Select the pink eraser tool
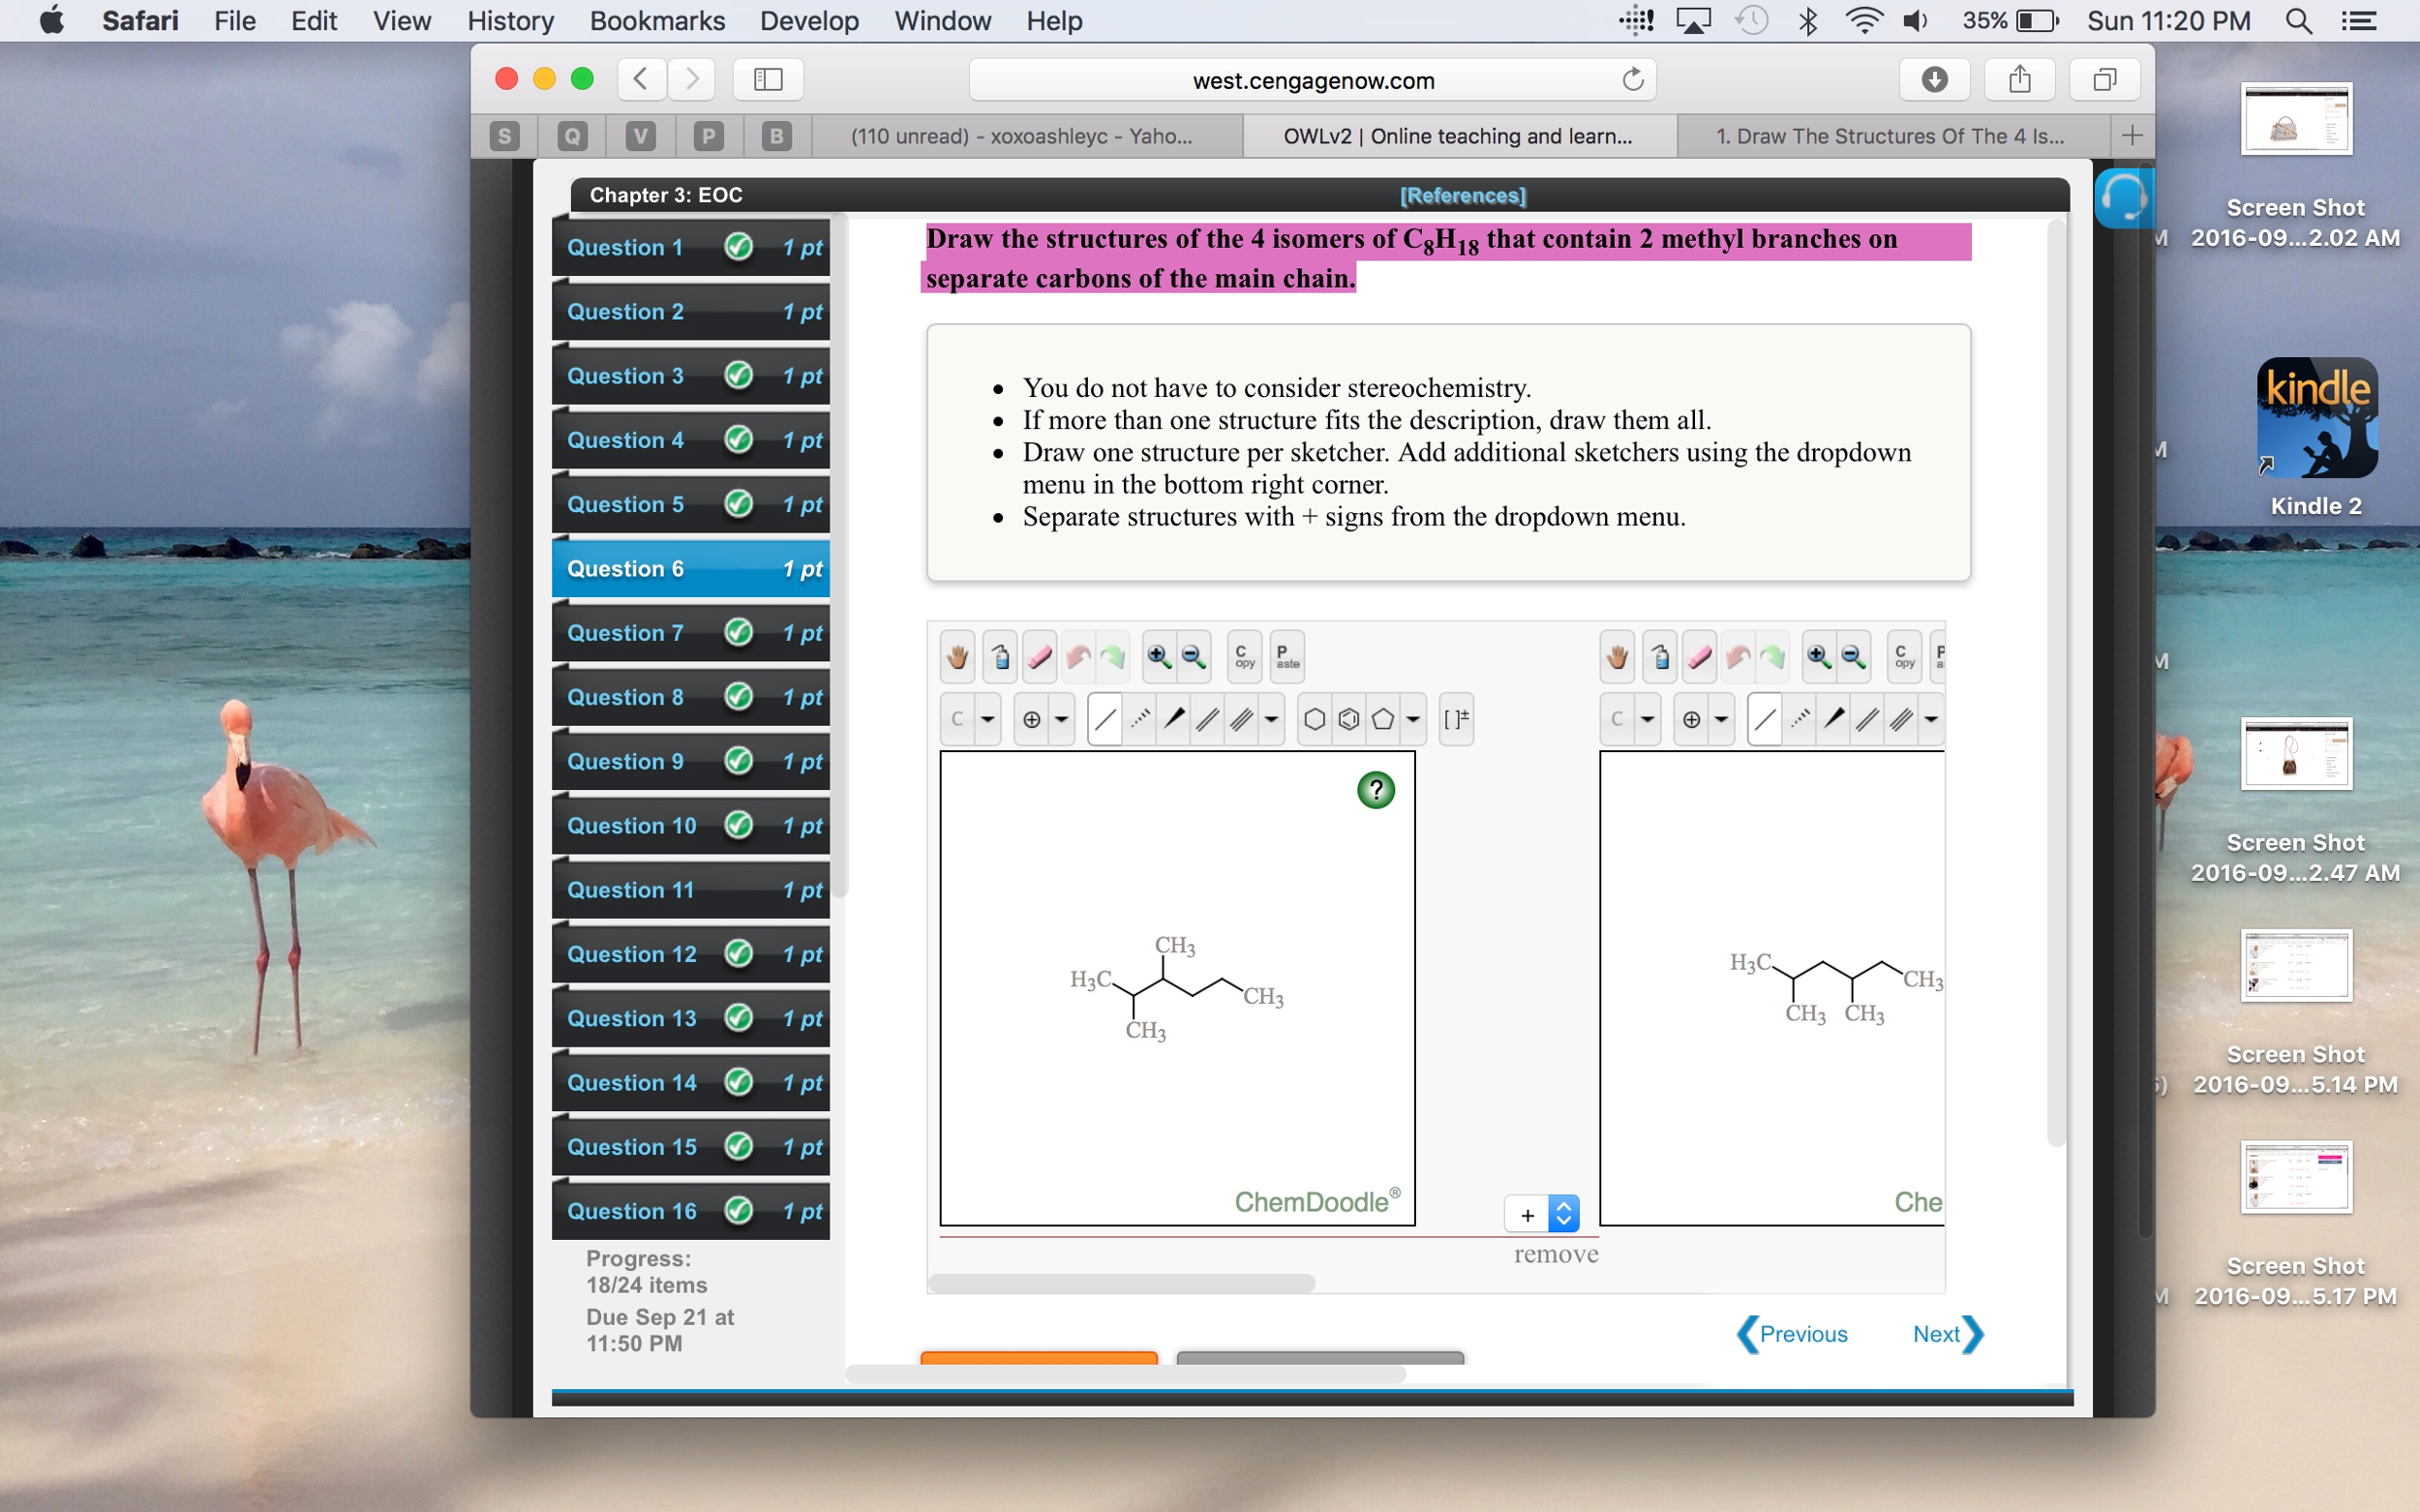The image size is (2420, 1512). [1040, 656]
